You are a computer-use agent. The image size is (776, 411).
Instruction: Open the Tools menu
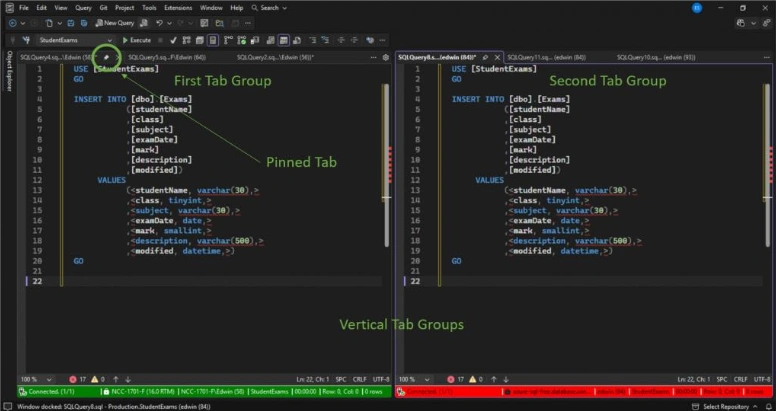(149, 8)
